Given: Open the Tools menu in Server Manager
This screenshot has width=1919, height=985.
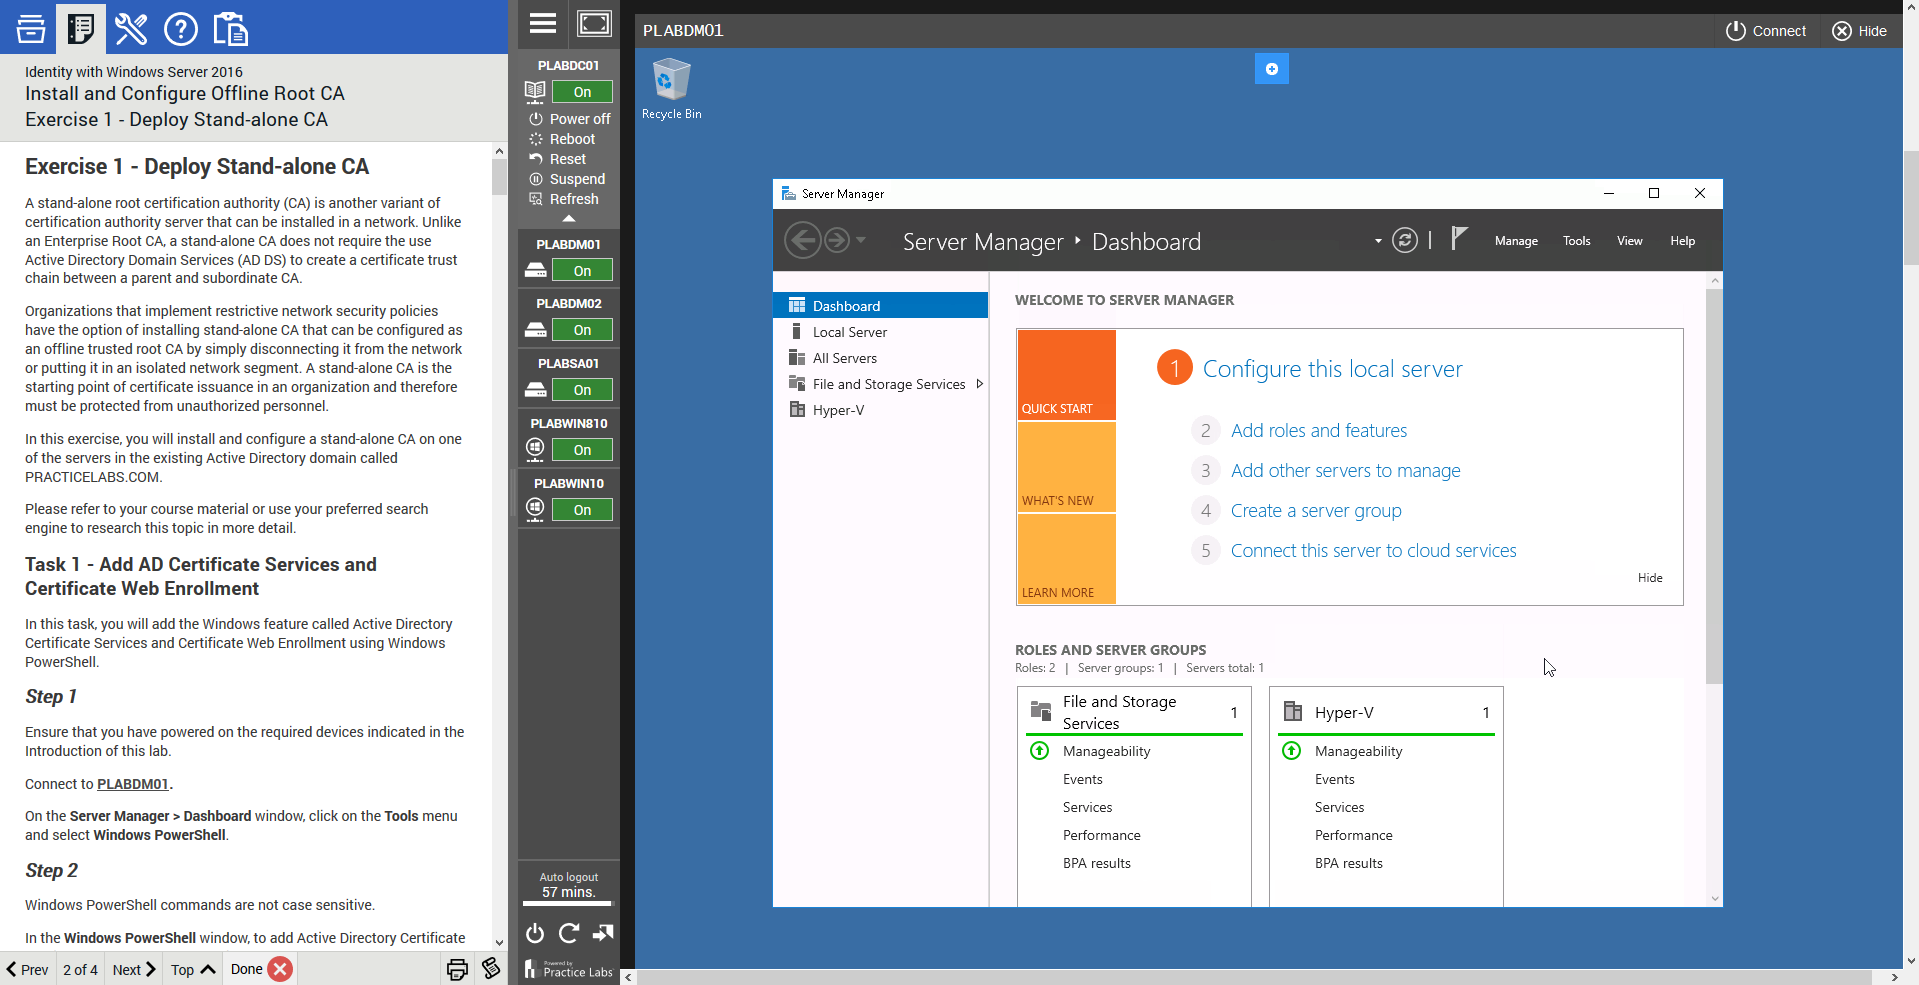Looking at the screenshot, I should click(x=1576, y=241).
